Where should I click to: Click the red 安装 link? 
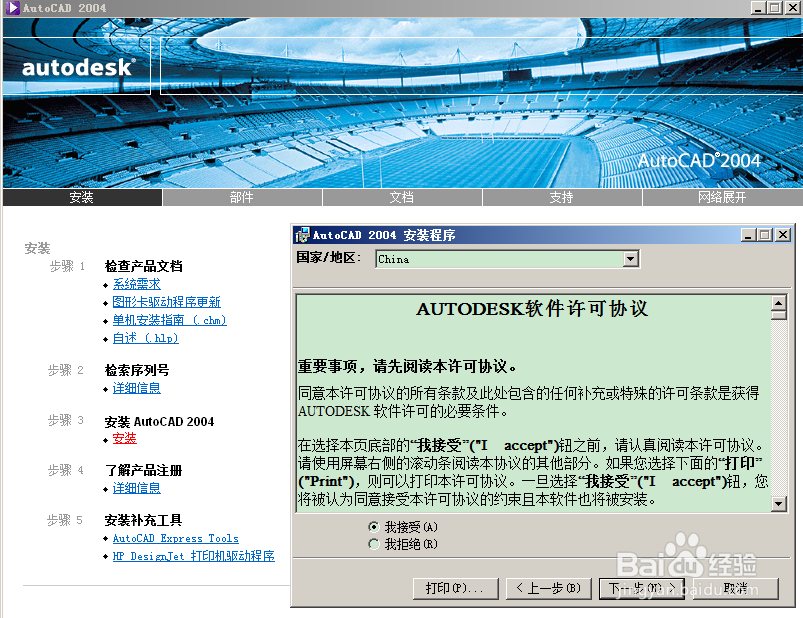tap(124, 438)
